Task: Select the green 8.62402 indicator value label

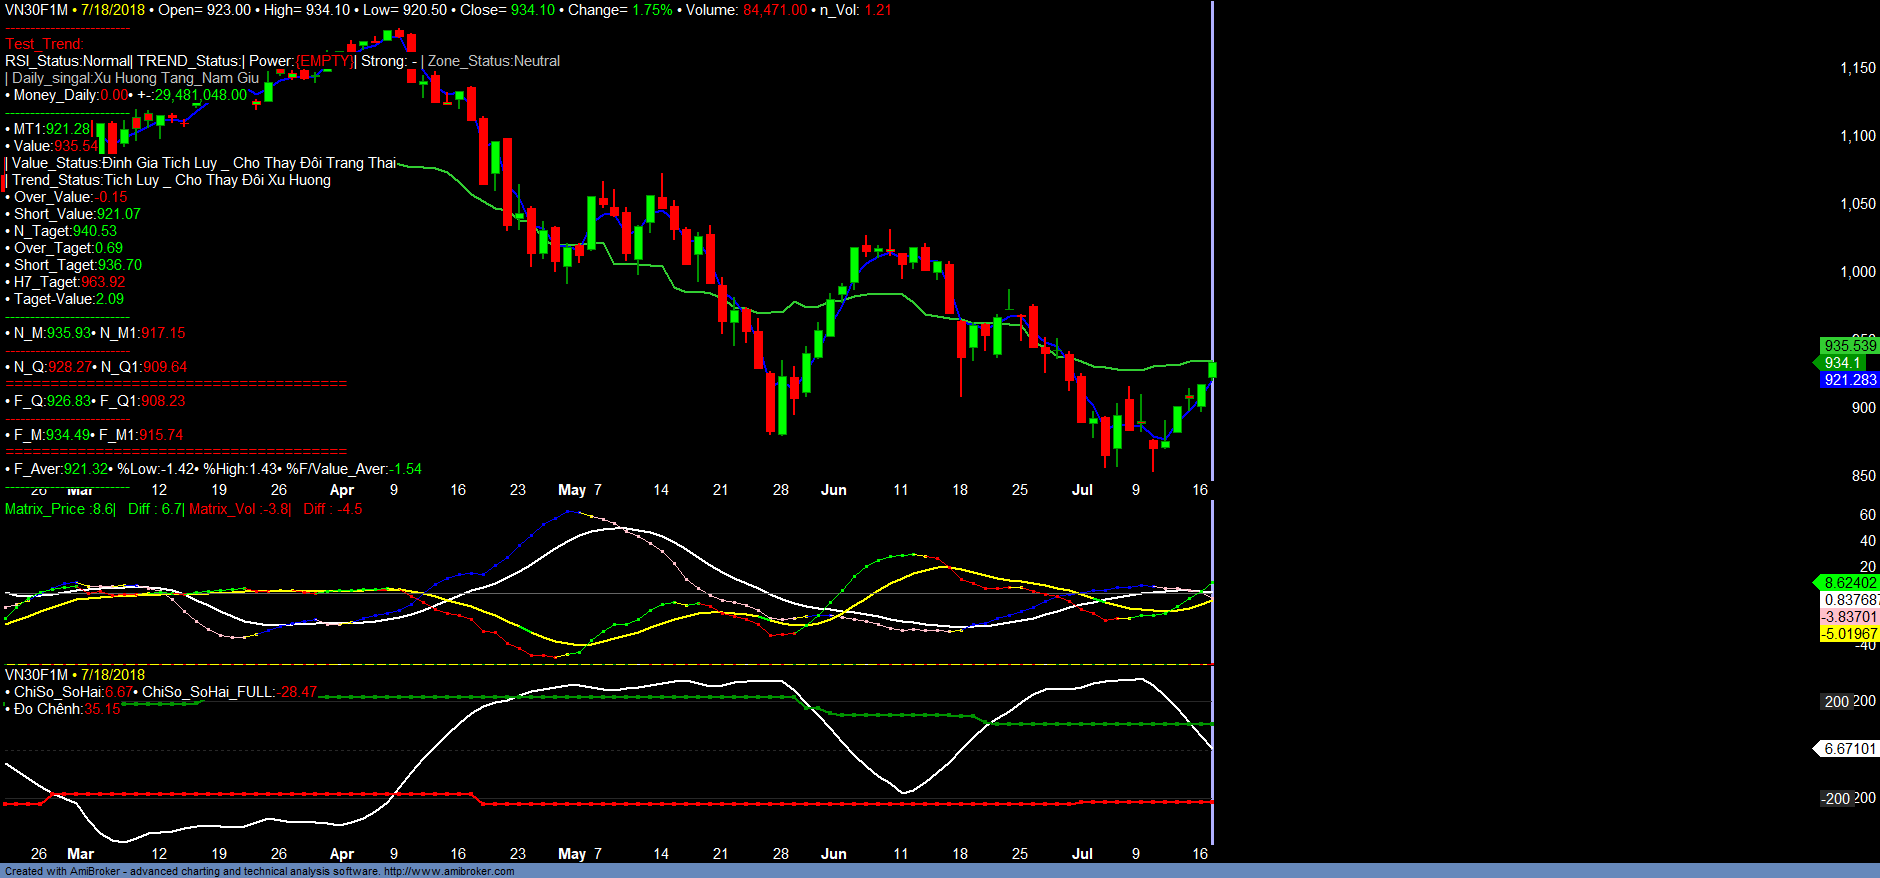Action: click(x=1849, y=583)
